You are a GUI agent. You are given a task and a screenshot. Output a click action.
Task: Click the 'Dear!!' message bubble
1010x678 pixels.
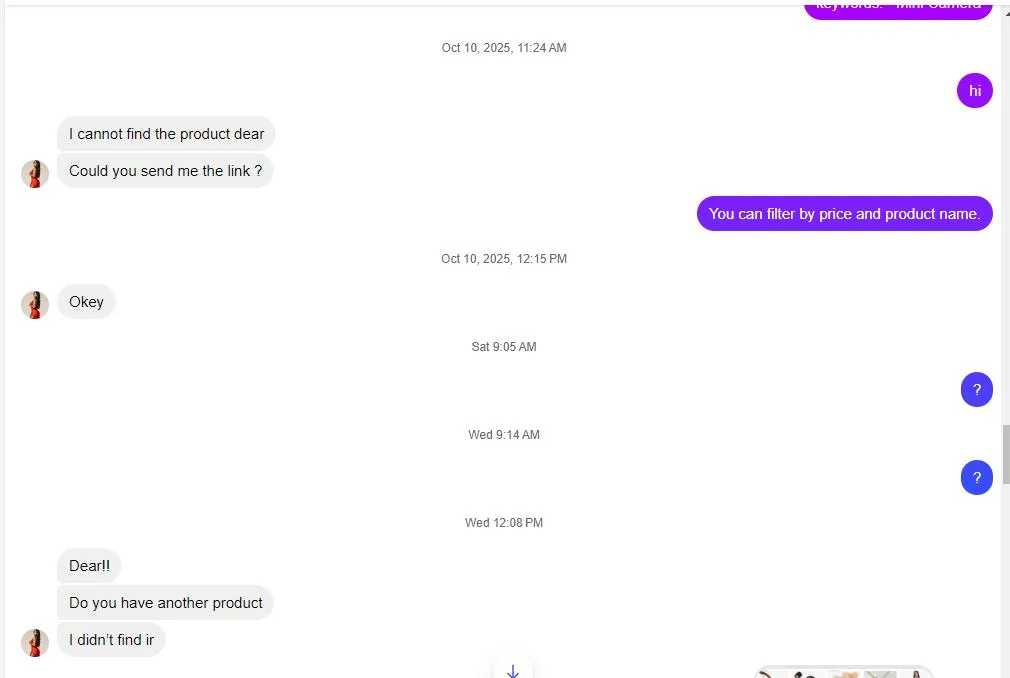[89, 566]
